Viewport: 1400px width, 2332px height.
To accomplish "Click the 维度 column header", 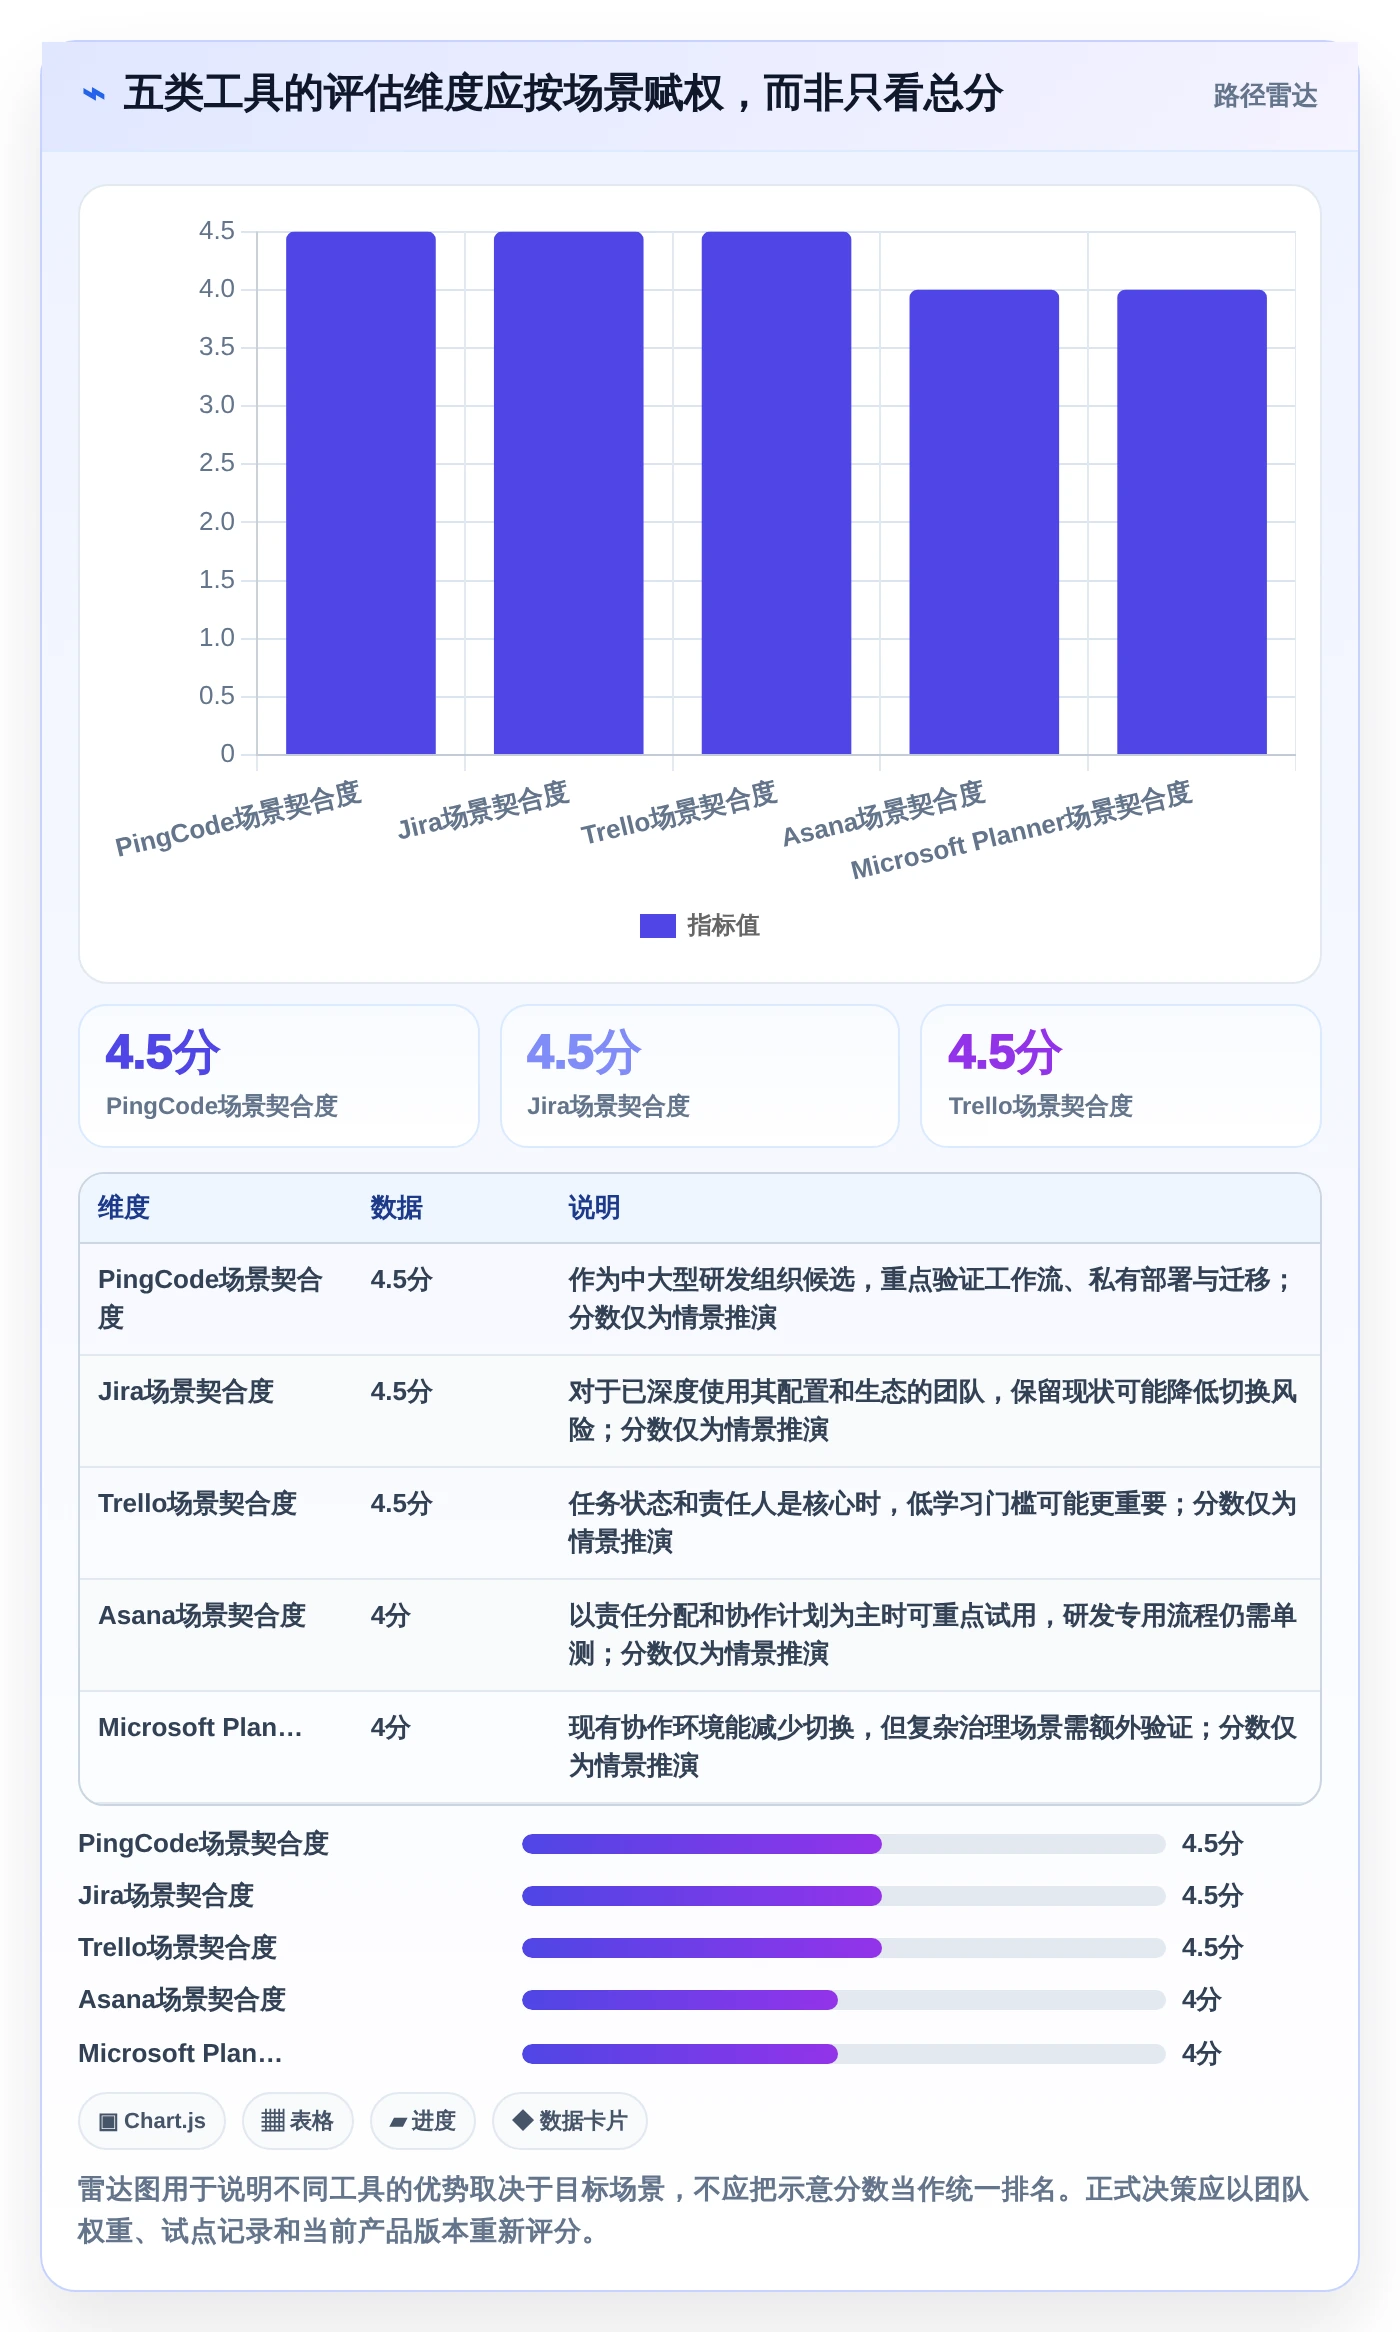I will pyautogui.click(x=124, y=1208).
